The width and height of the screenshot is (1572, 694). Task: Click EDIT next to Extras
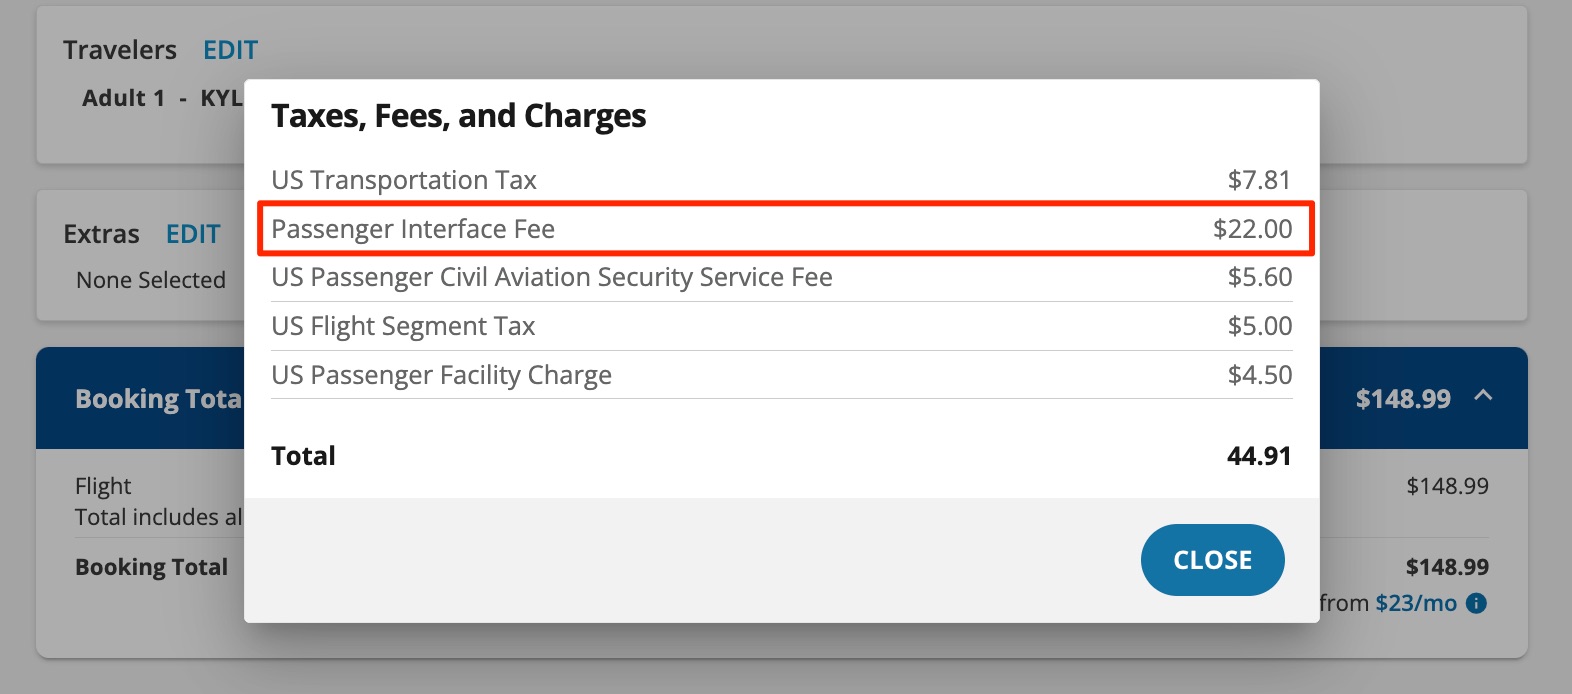click(193, 233)
